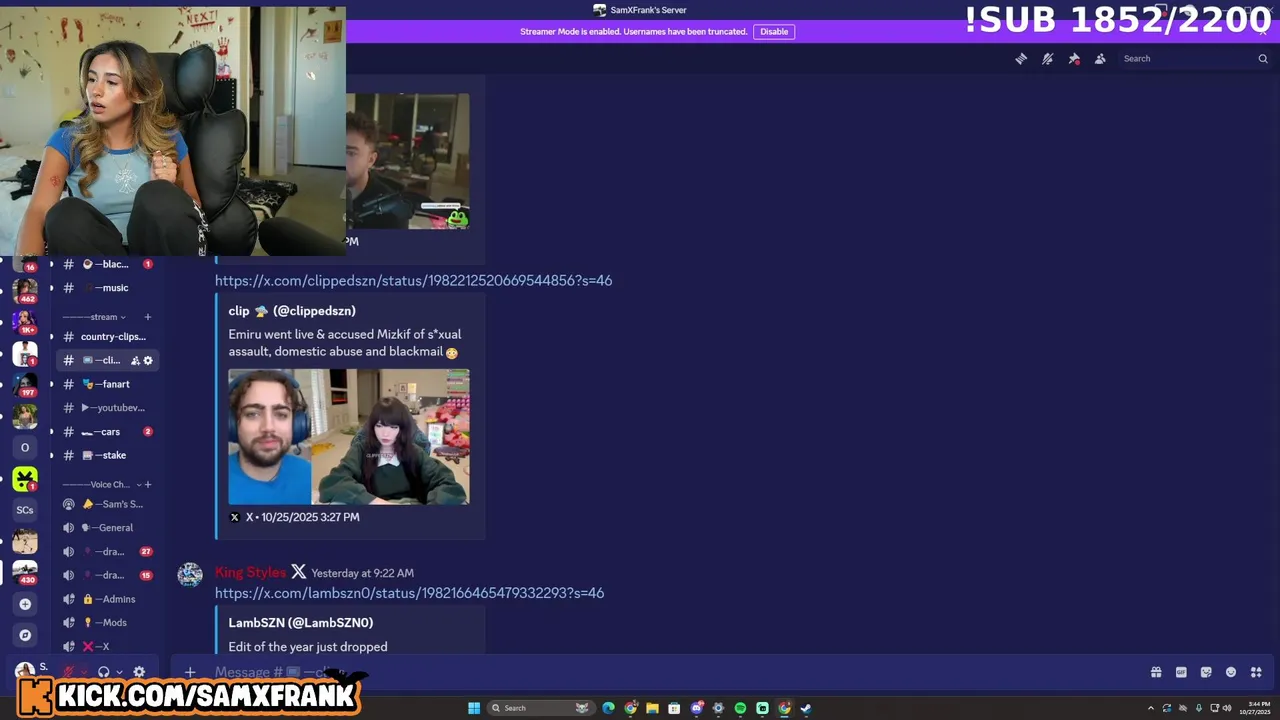This screenshot has height=720, width=1280.
Task: Edit cli... channel settings gear
Action: point(148,361)
